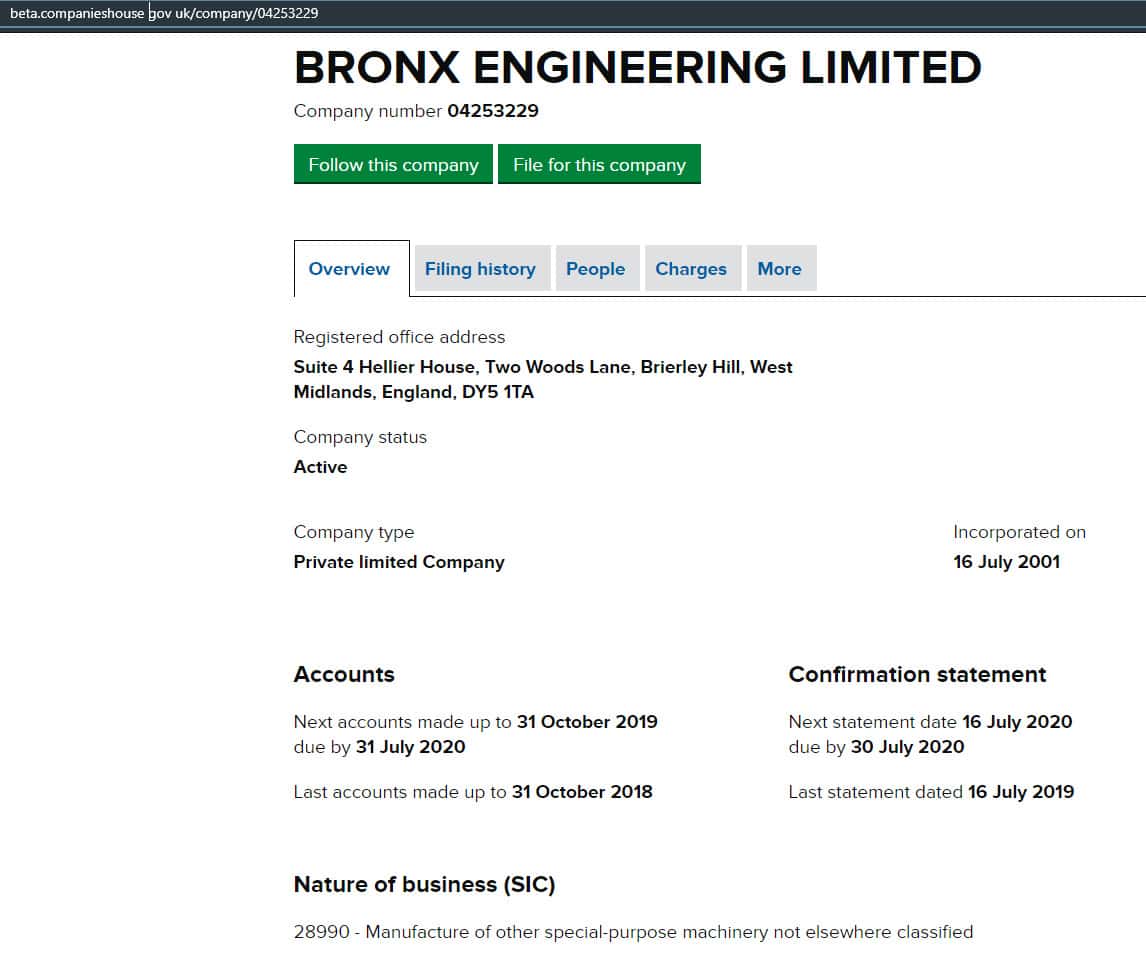Viewport: 1146px width, 971px height.
Task: Click the last statement date 16 July 2019
Action: pyautogui.click(x=1020, y=792)
